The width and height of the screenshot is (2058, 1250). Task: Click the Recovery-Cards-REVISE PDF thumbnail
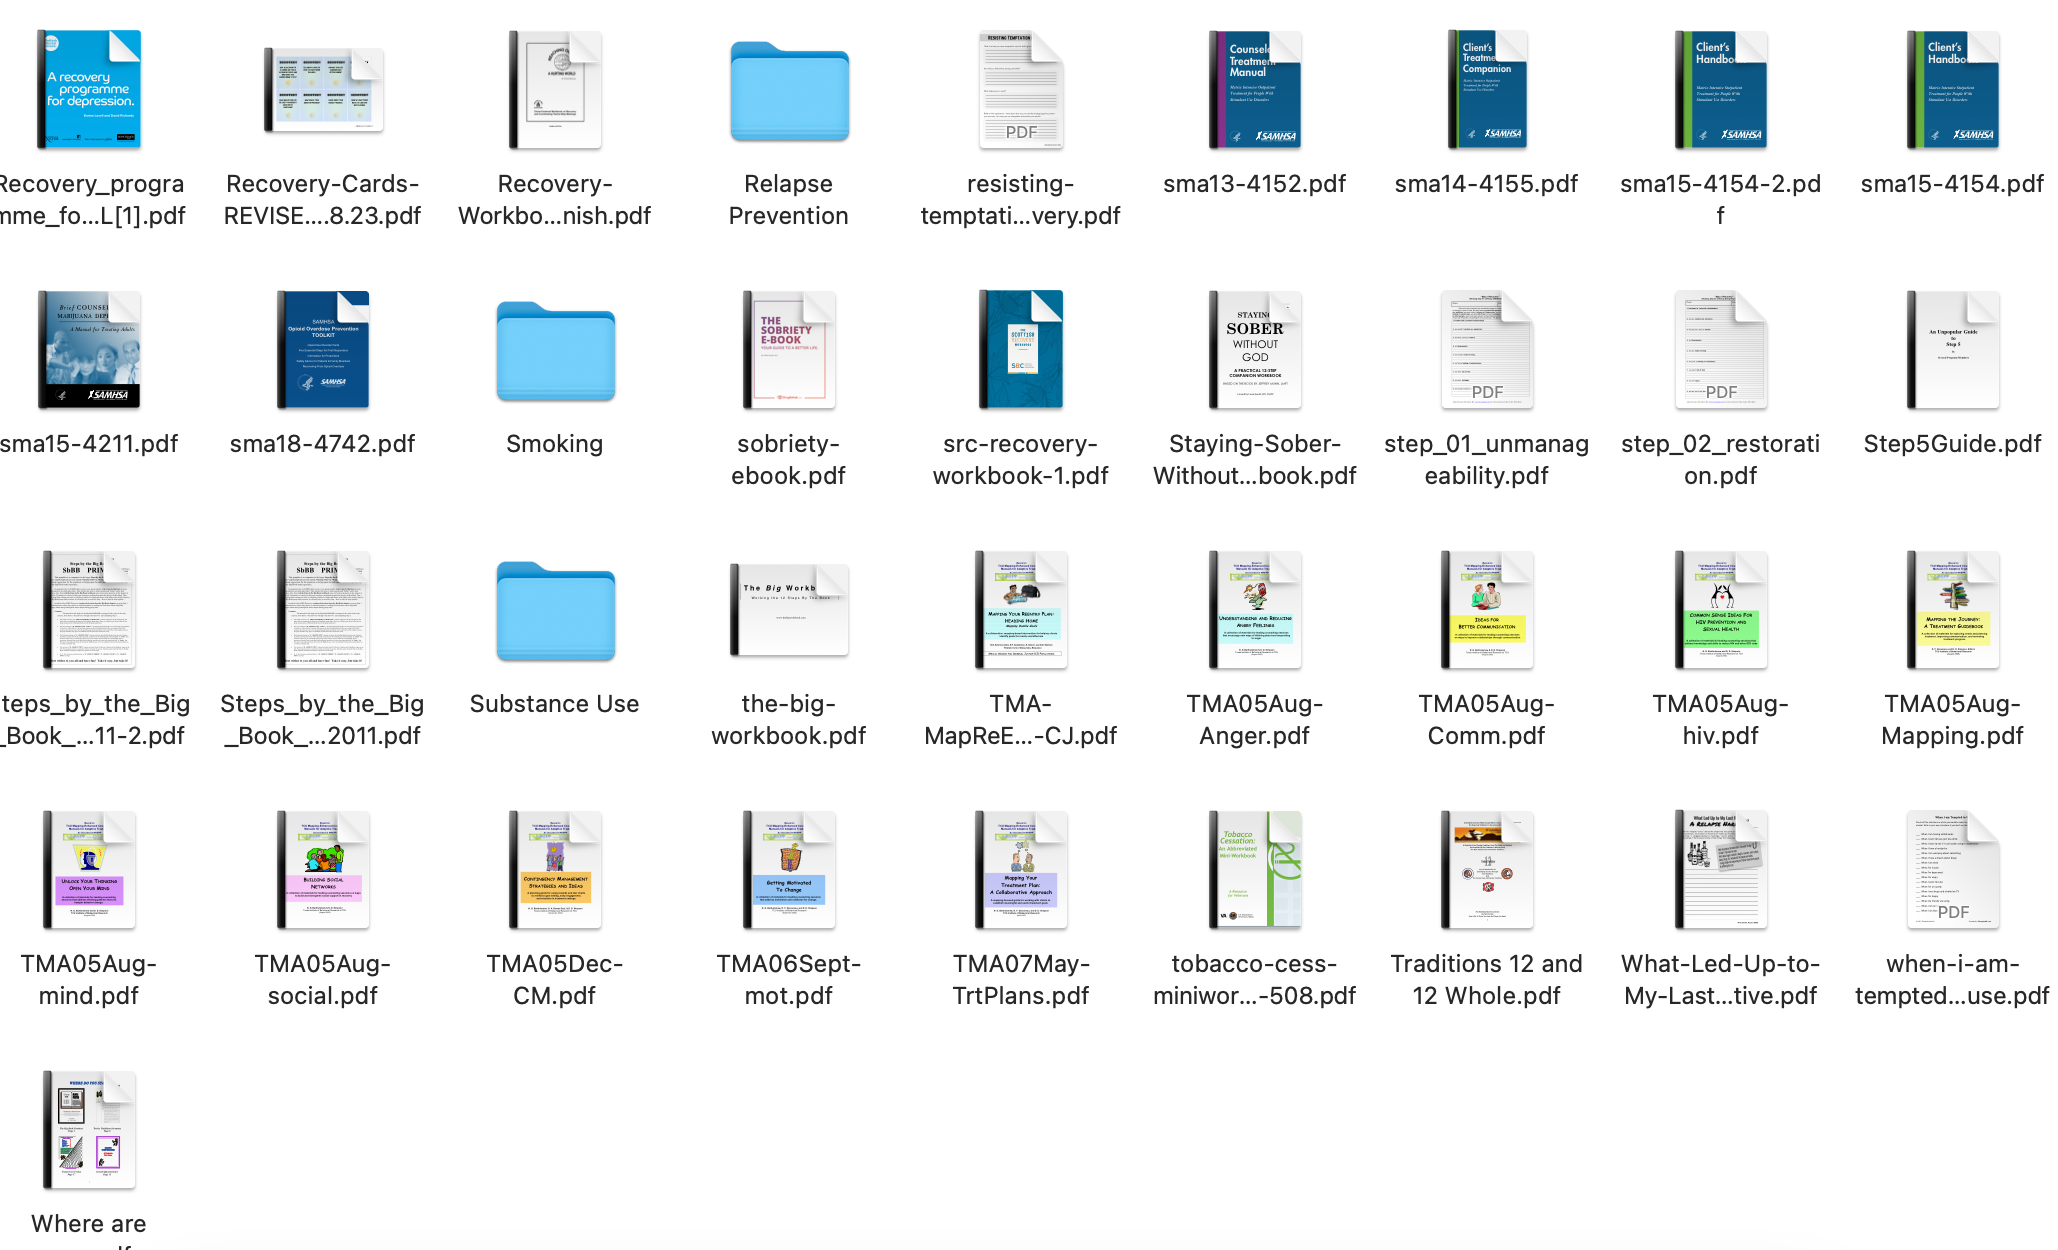click(322, 91)
